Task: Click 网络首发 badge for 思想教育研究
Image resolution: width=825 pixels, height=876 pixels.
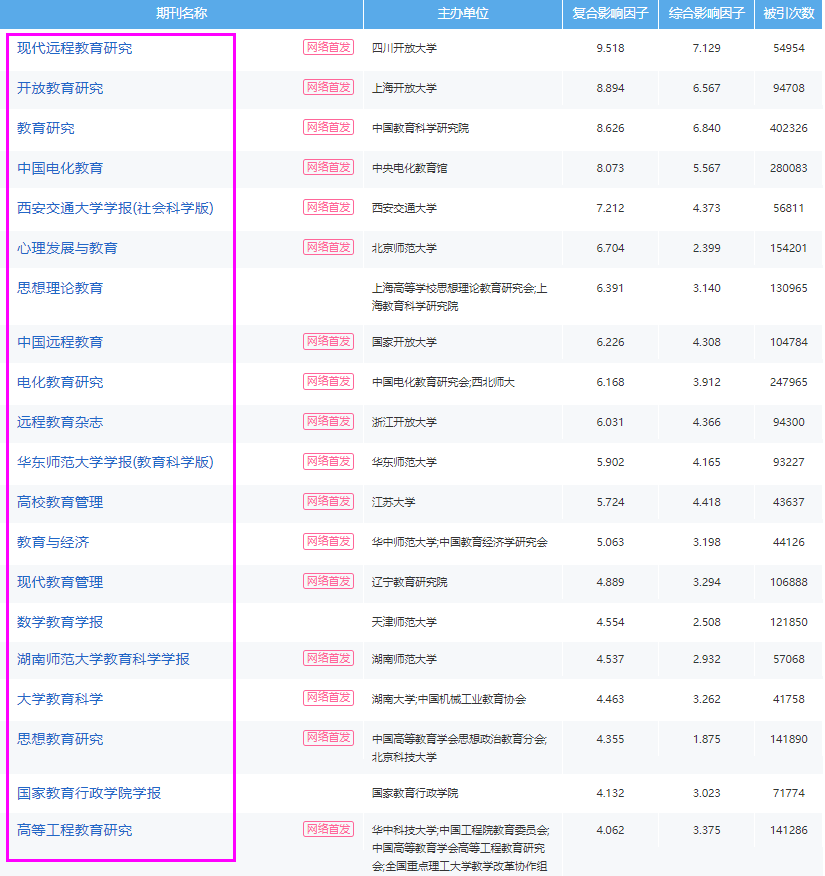Action: (x=328, y=738)
